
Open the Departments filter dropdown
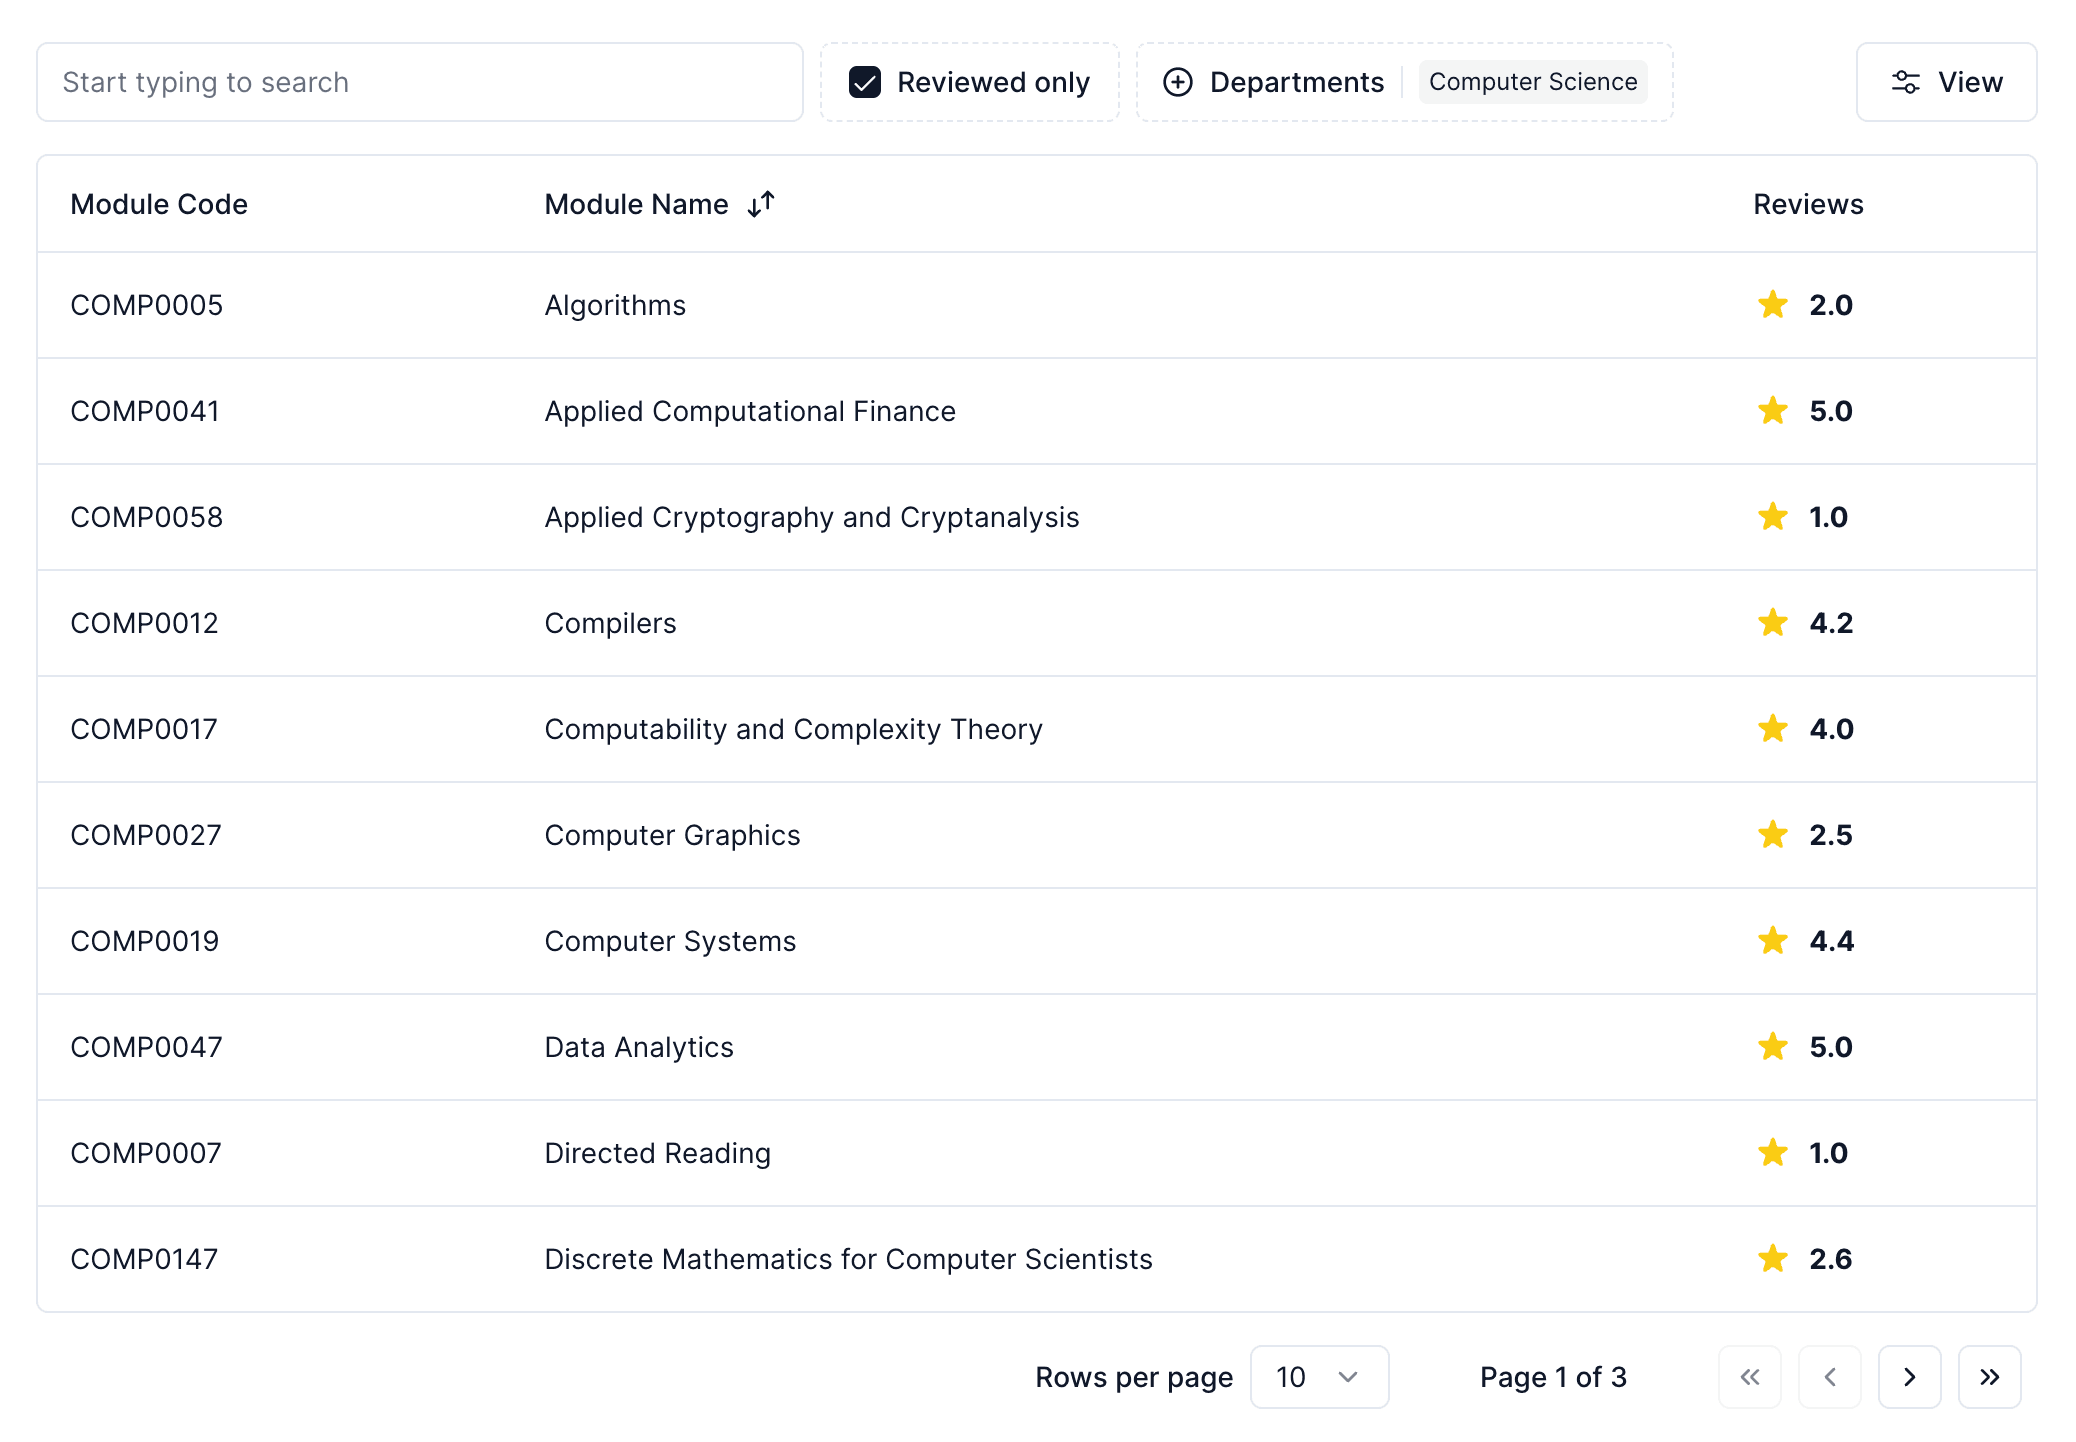(x=1296, y=82)
